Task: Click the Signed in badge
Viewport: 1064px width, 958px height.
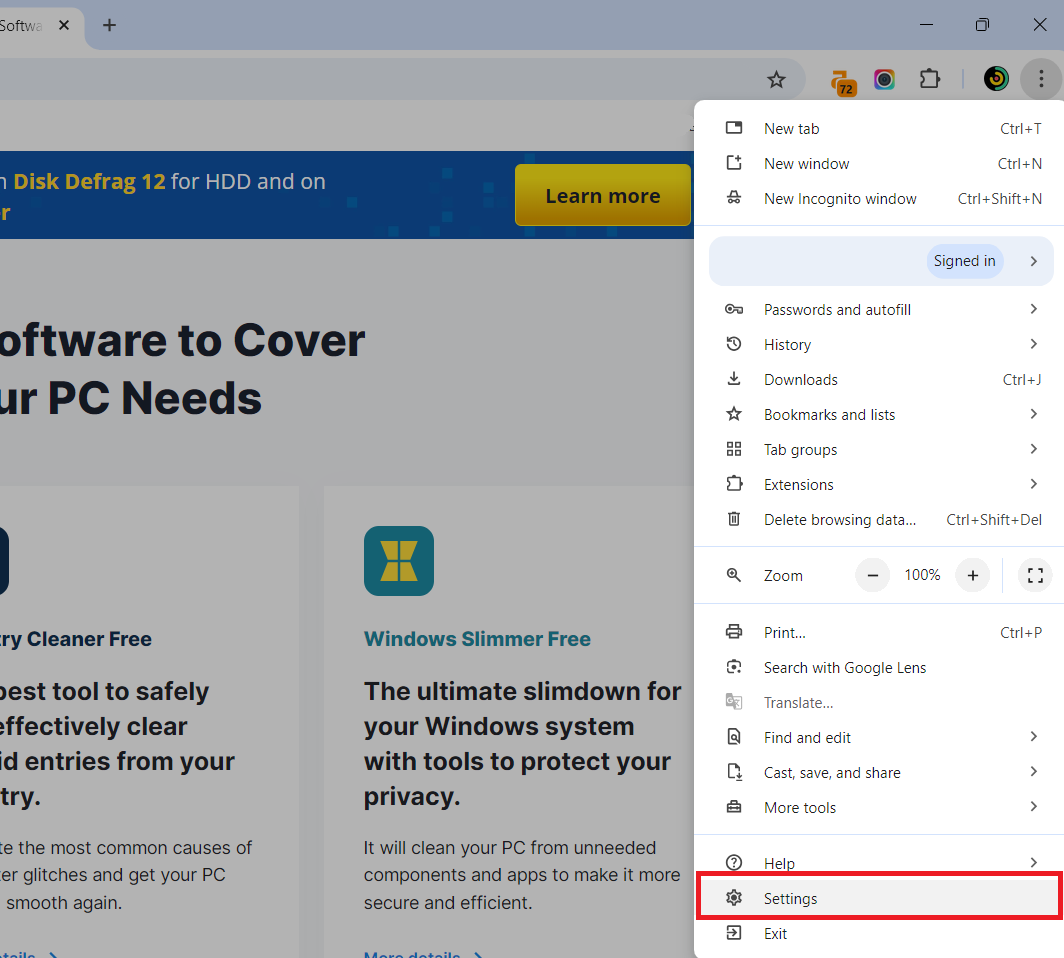Action: (x=964, y=261)
